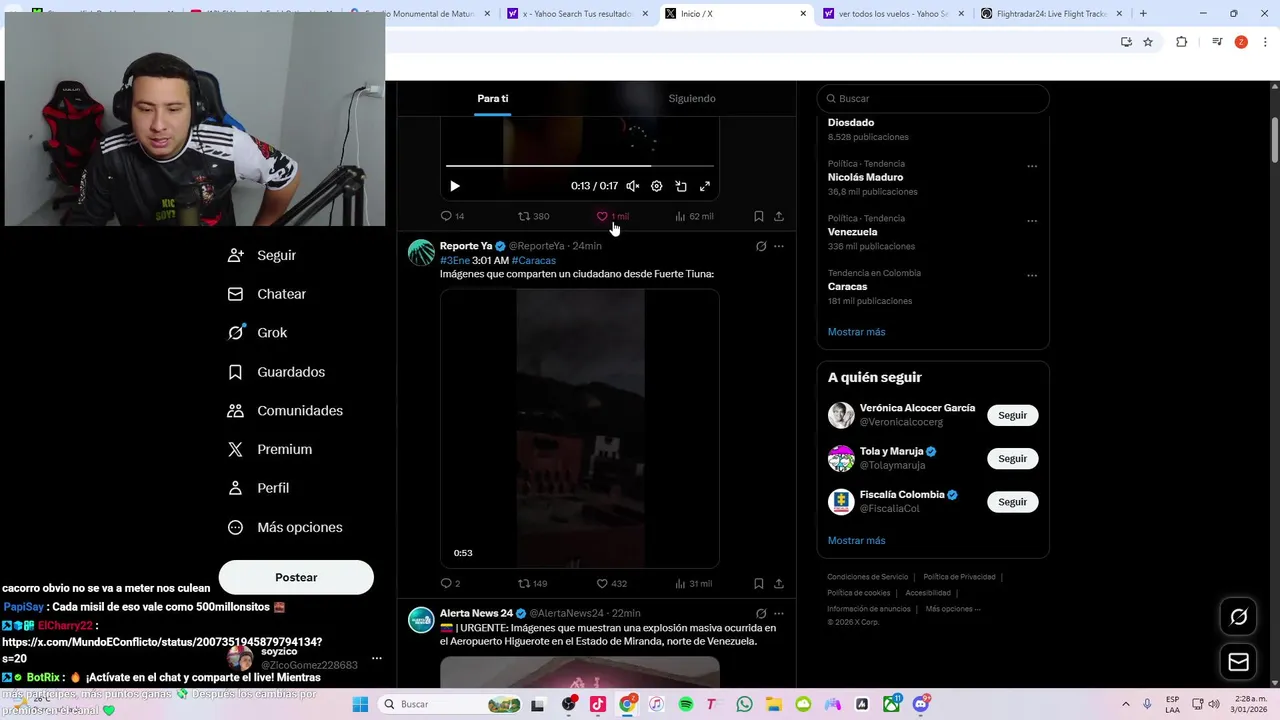The image size is (1280, 720).
Task: Seek along the top video's progress bar
Action: coord(580,166)
